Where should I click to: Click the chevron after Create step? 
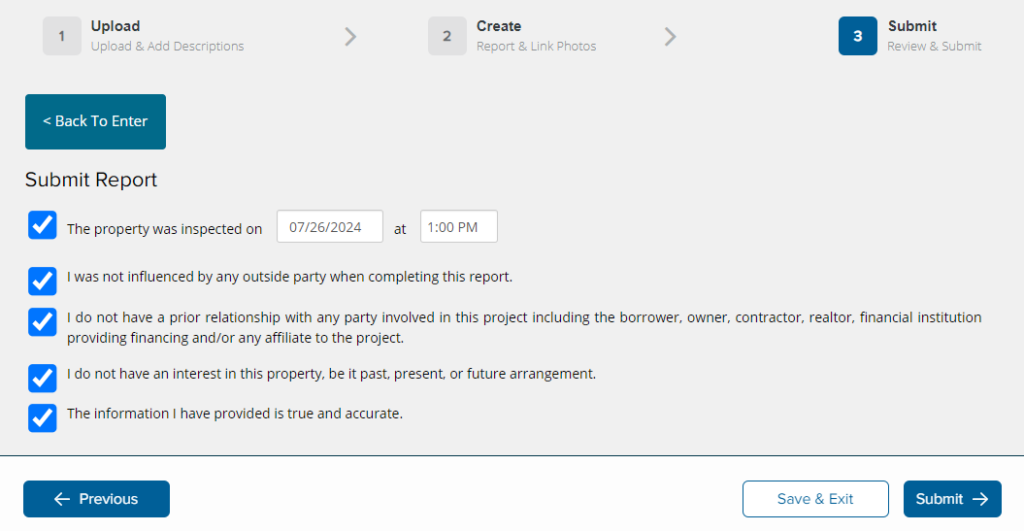tap(670, 37)
